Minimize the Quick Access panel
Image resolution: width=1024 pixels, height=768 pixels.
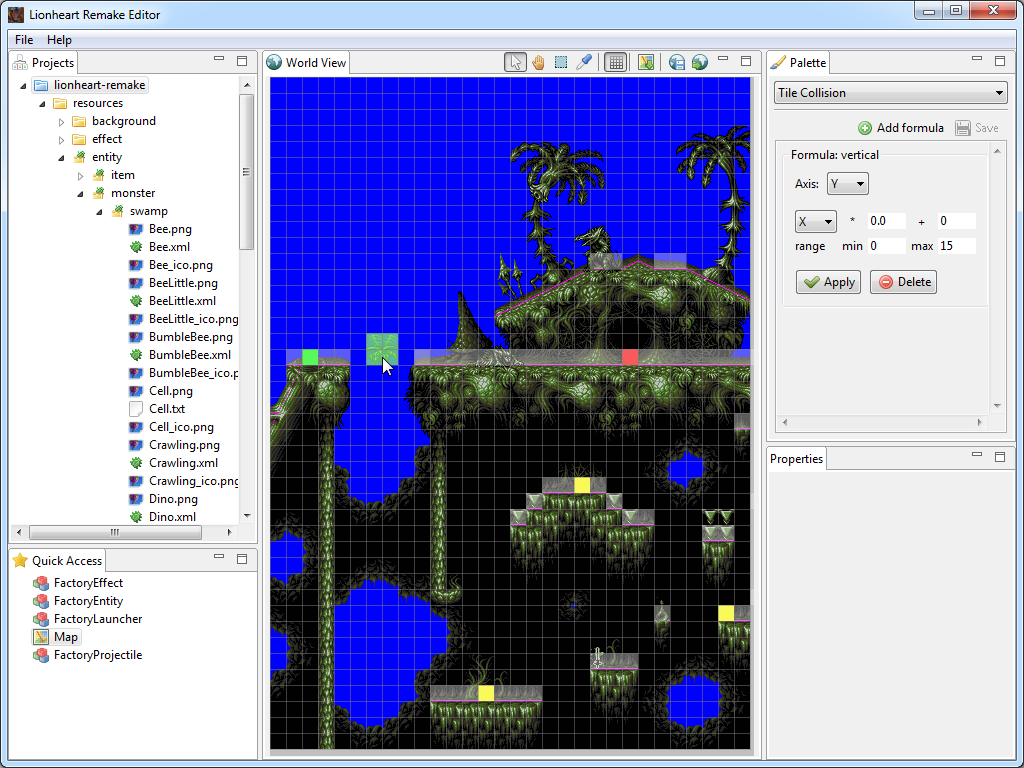(x=219, y=558)
